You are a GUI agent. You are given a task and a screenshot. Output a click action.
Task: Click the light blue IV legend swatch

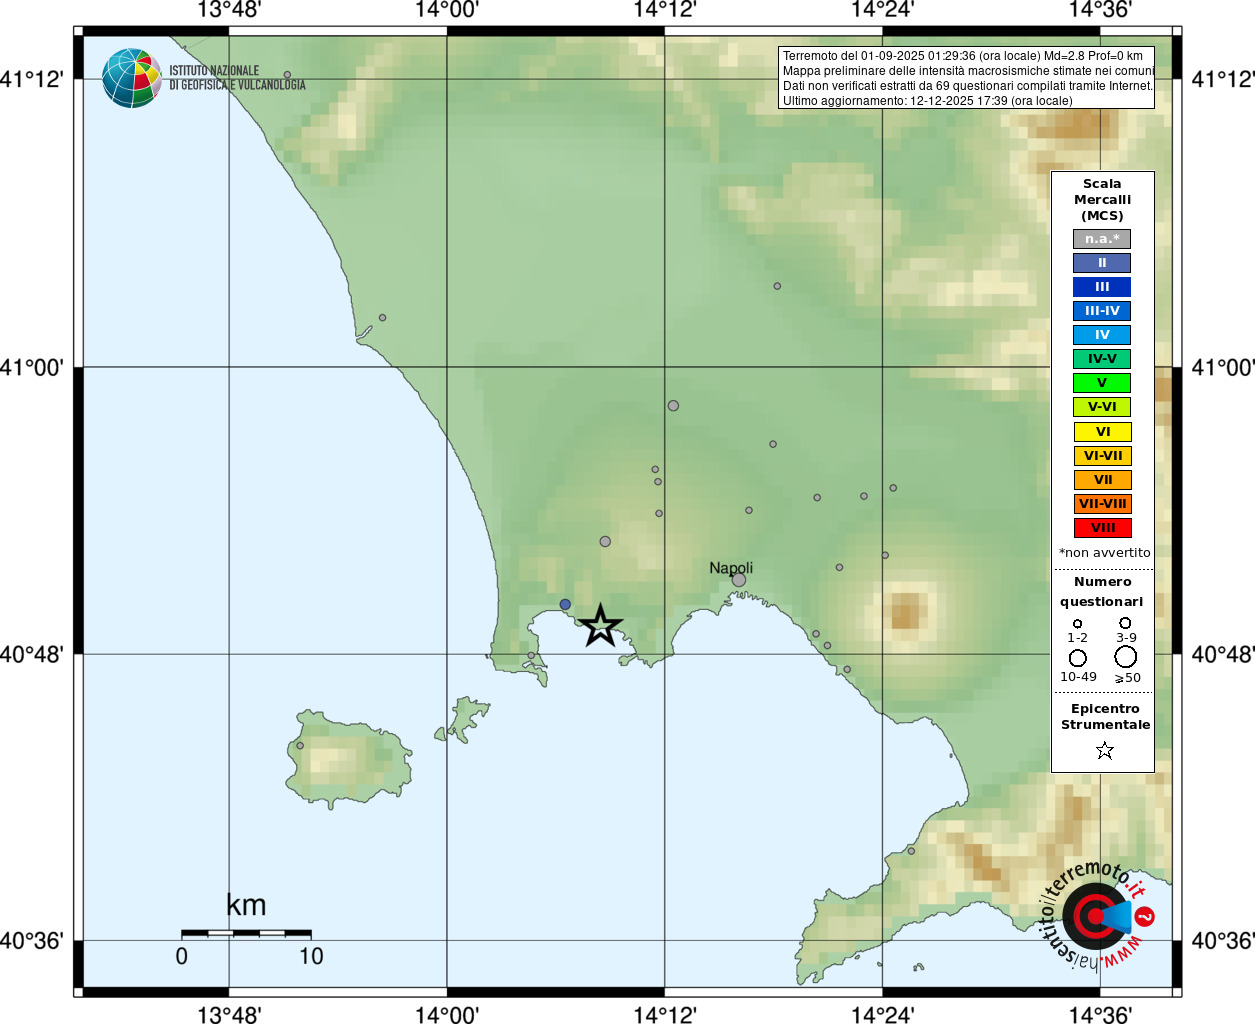pyautogui.click(x=1102, y=335)
